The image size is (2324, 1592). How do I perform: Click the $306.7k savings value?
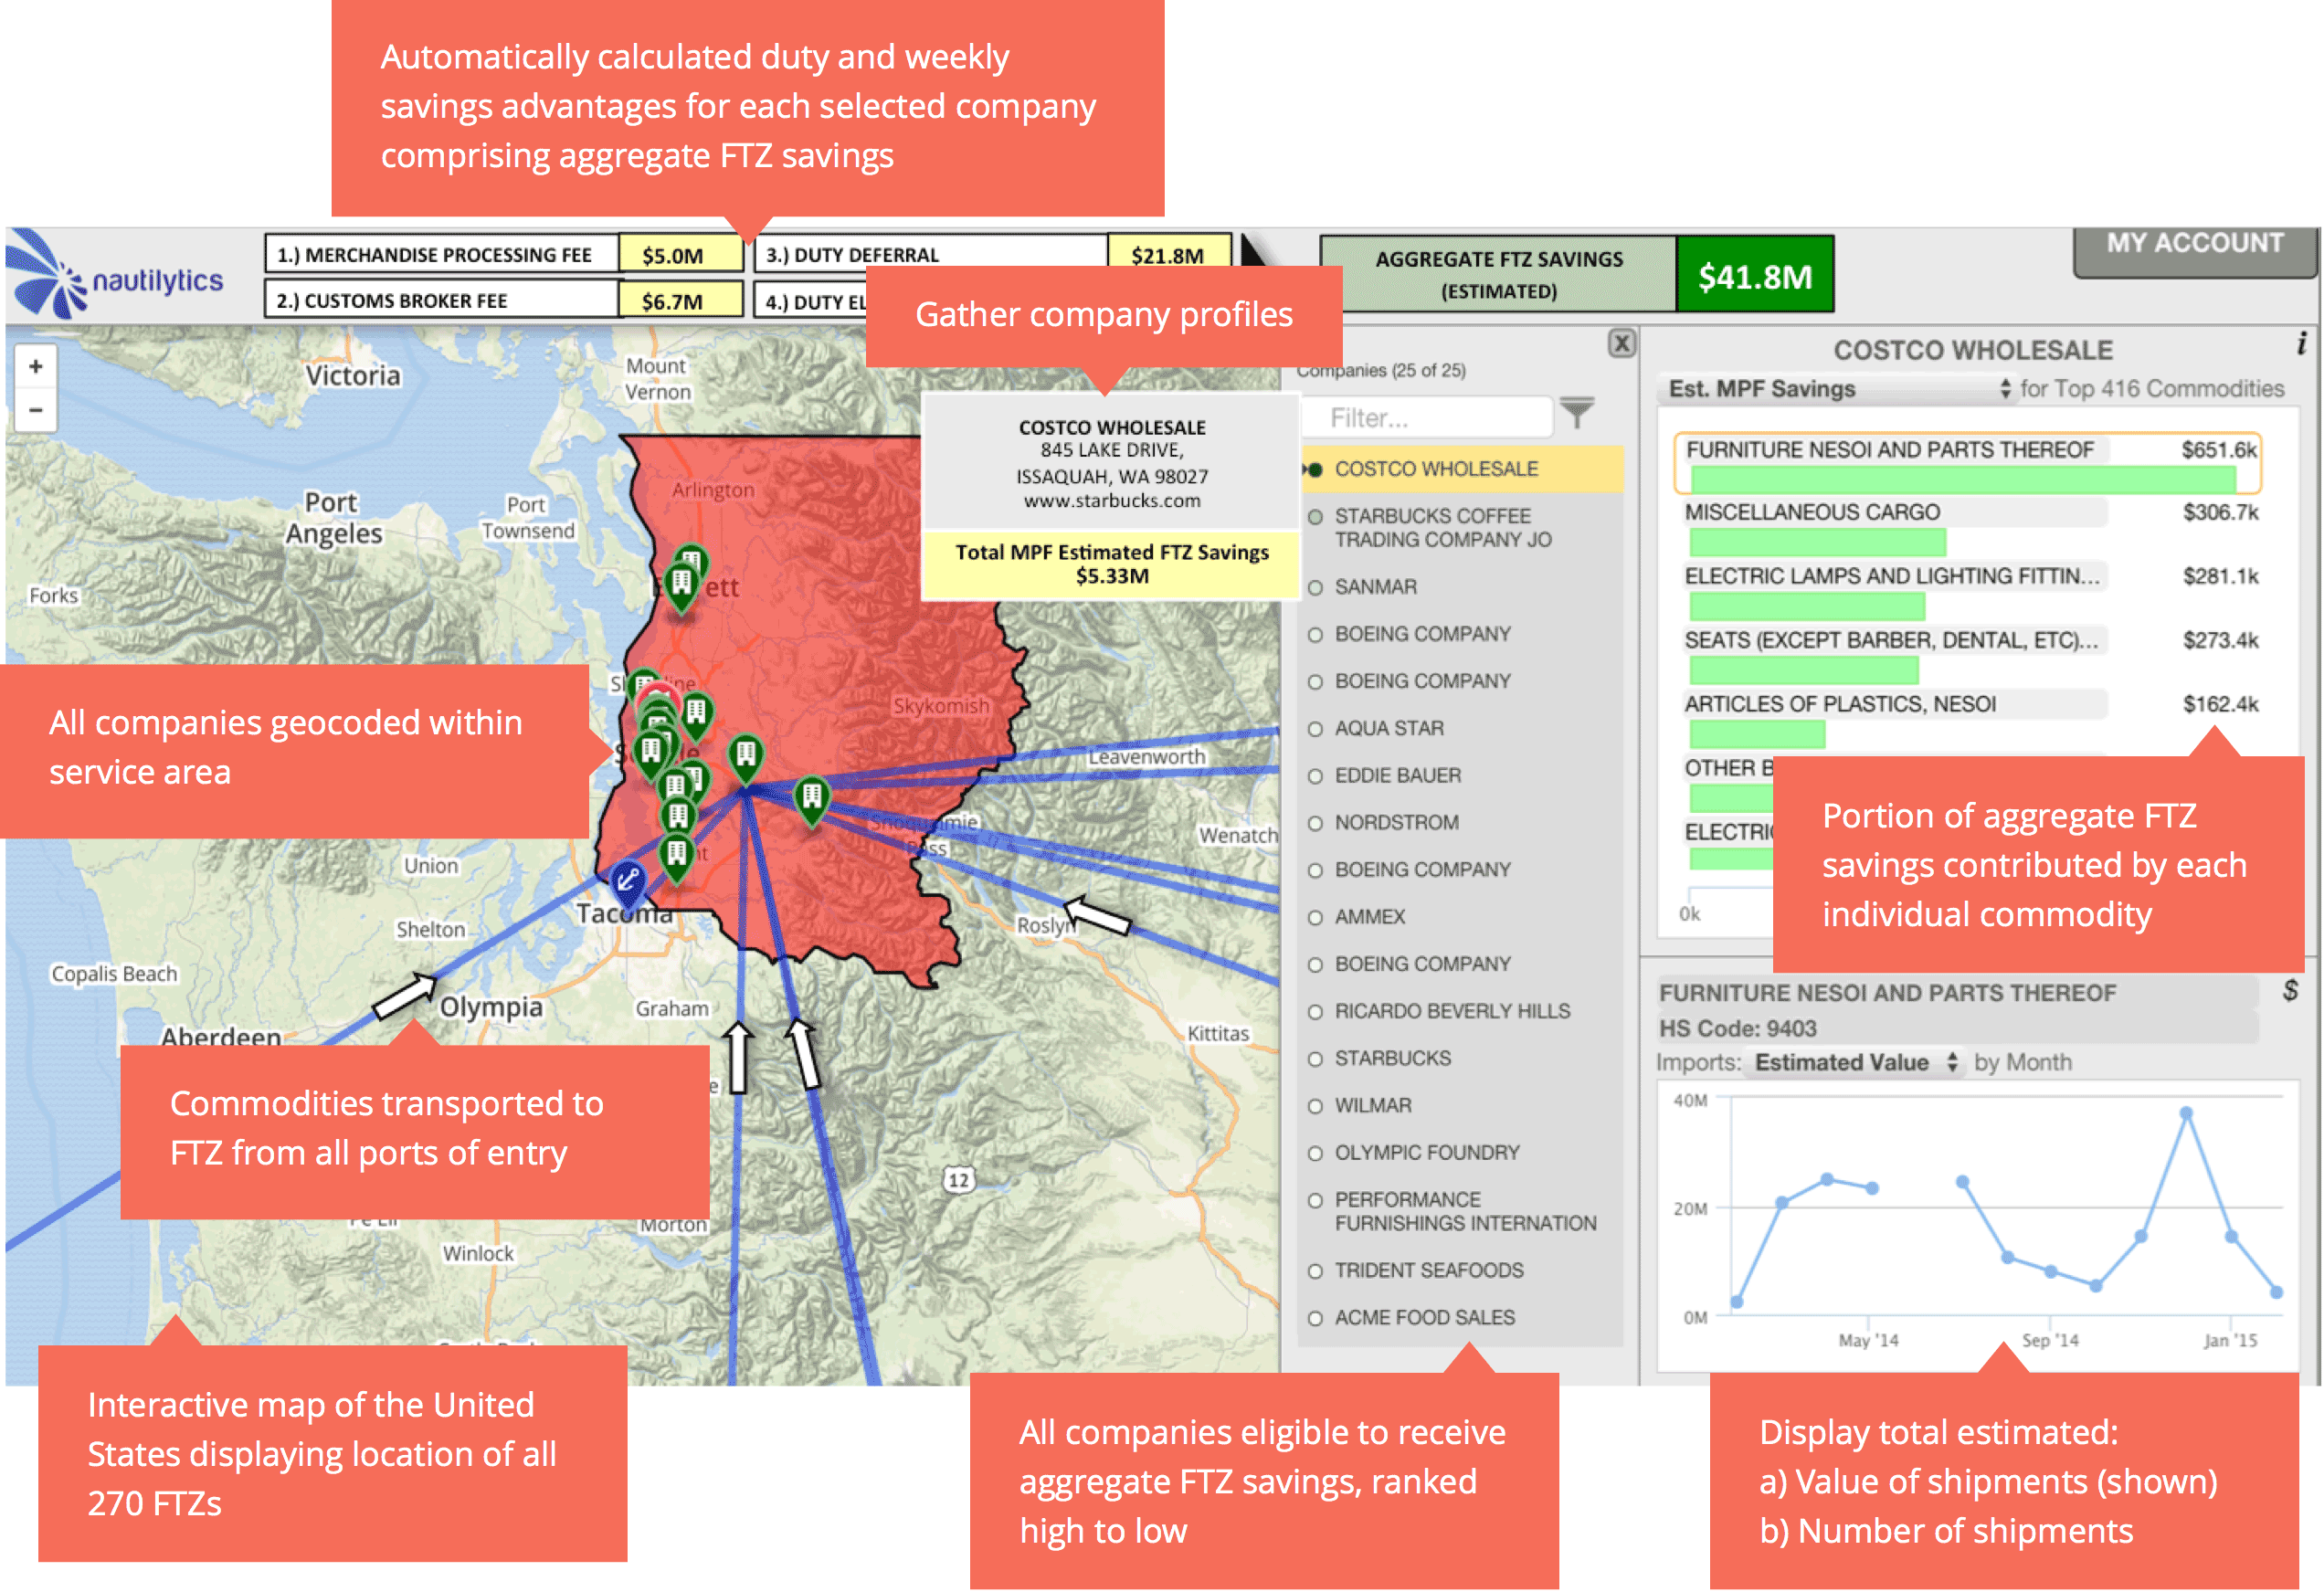[x=2220, y=513]
